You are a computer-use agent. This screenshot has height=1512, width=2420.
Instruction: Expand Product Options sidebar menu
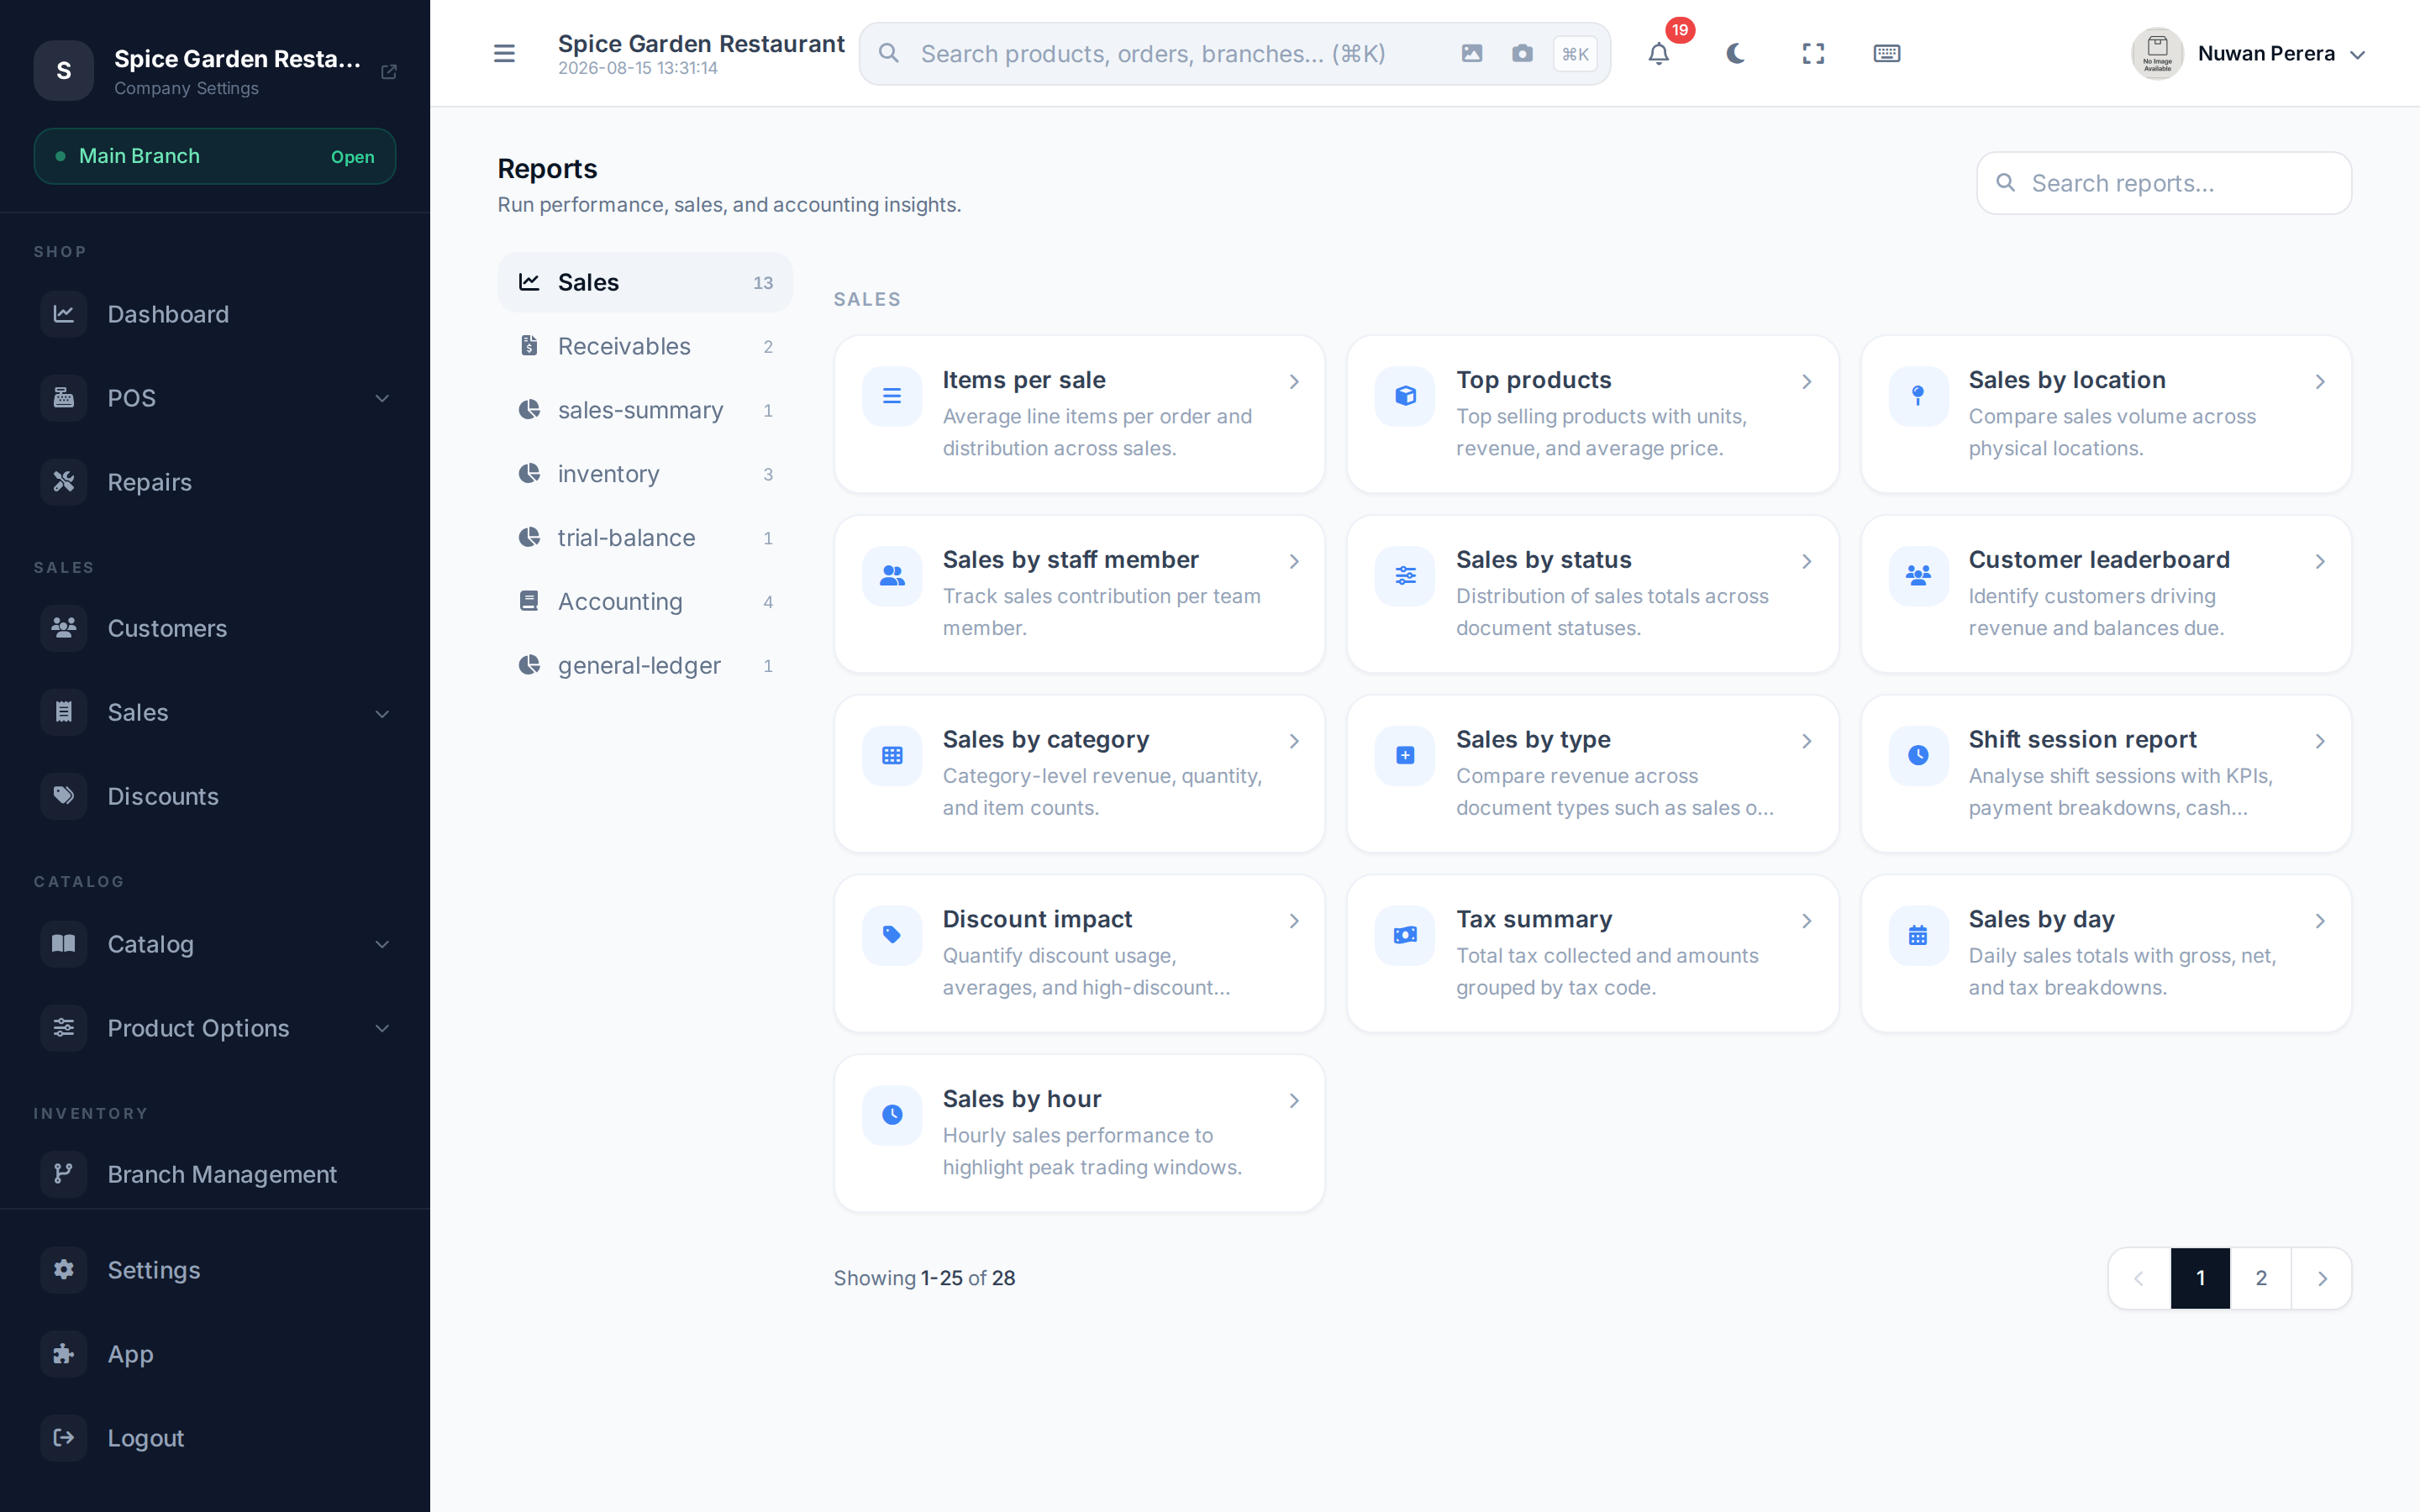(x=215, y=1028)
